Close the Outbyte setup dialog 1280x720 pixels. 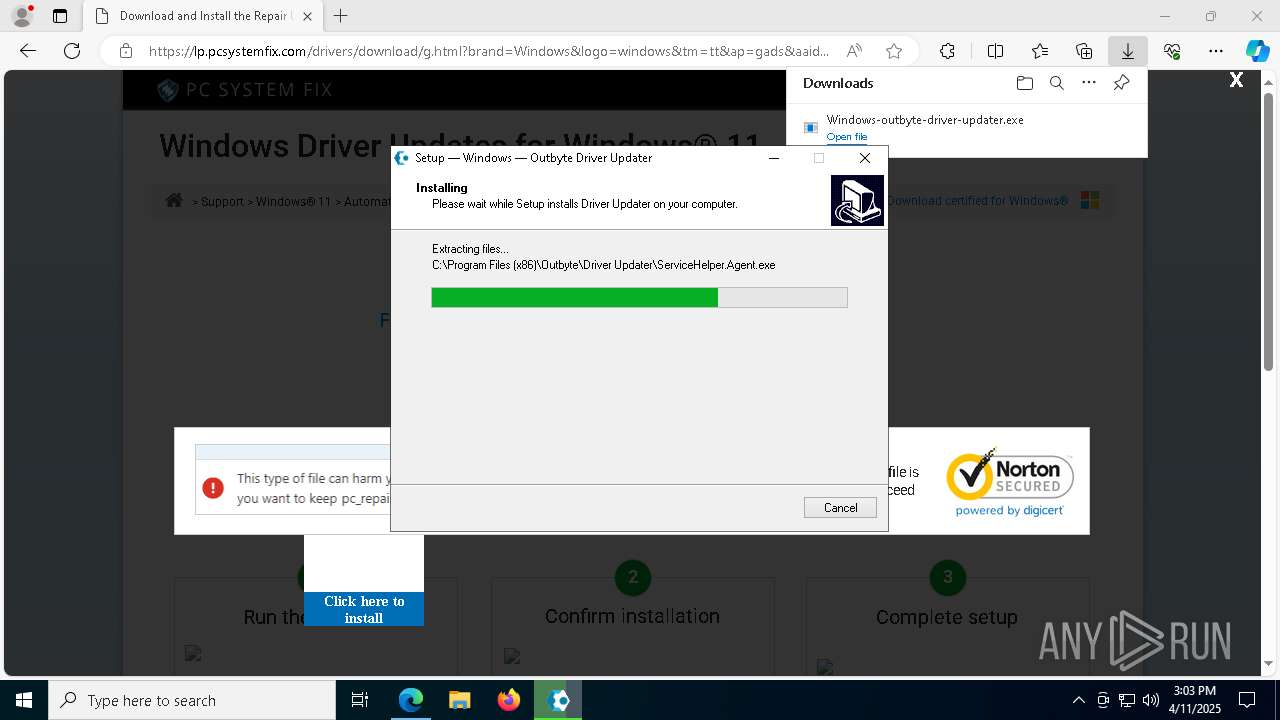click(865, 158)
